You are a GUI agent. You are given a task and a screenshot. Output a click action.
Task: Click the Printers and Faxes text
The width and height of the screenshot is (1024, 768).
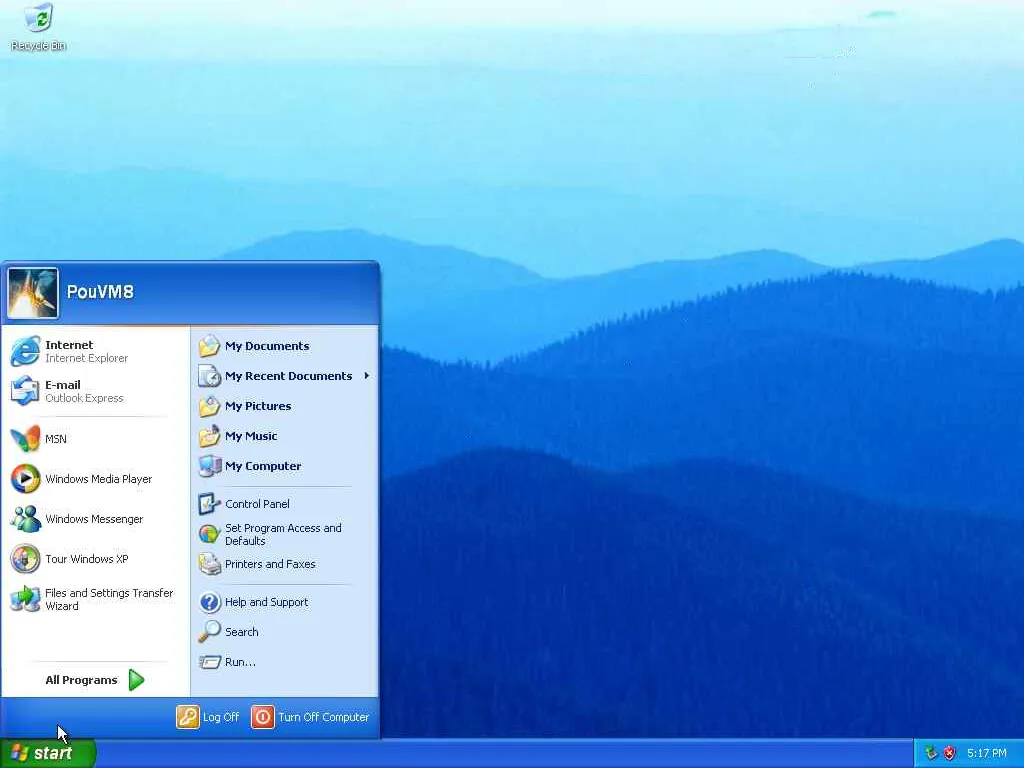pos(270,564)
